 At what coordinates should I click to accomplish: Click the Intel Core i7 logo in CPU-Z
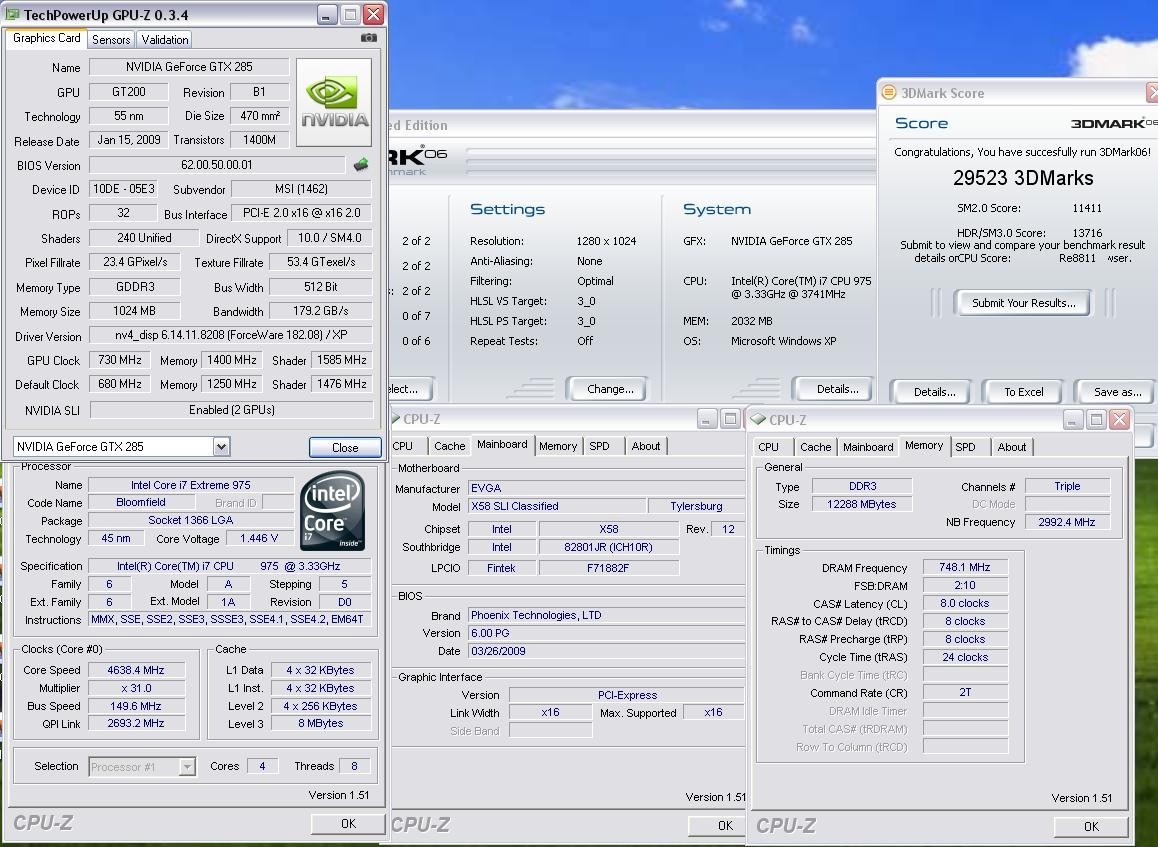click(332, 510)
